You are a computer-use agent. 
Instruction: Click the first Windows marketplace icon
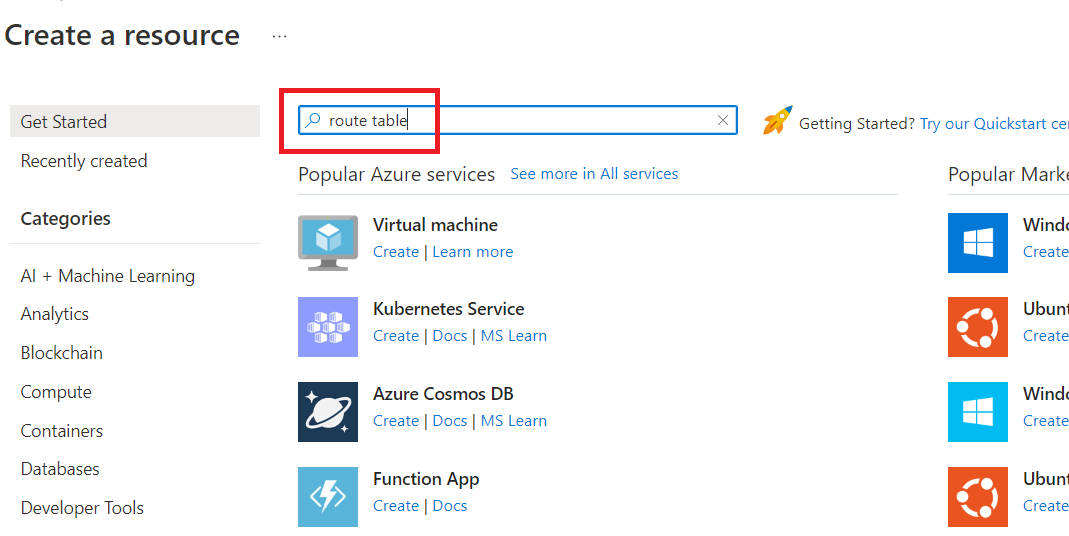pos(977,243)
